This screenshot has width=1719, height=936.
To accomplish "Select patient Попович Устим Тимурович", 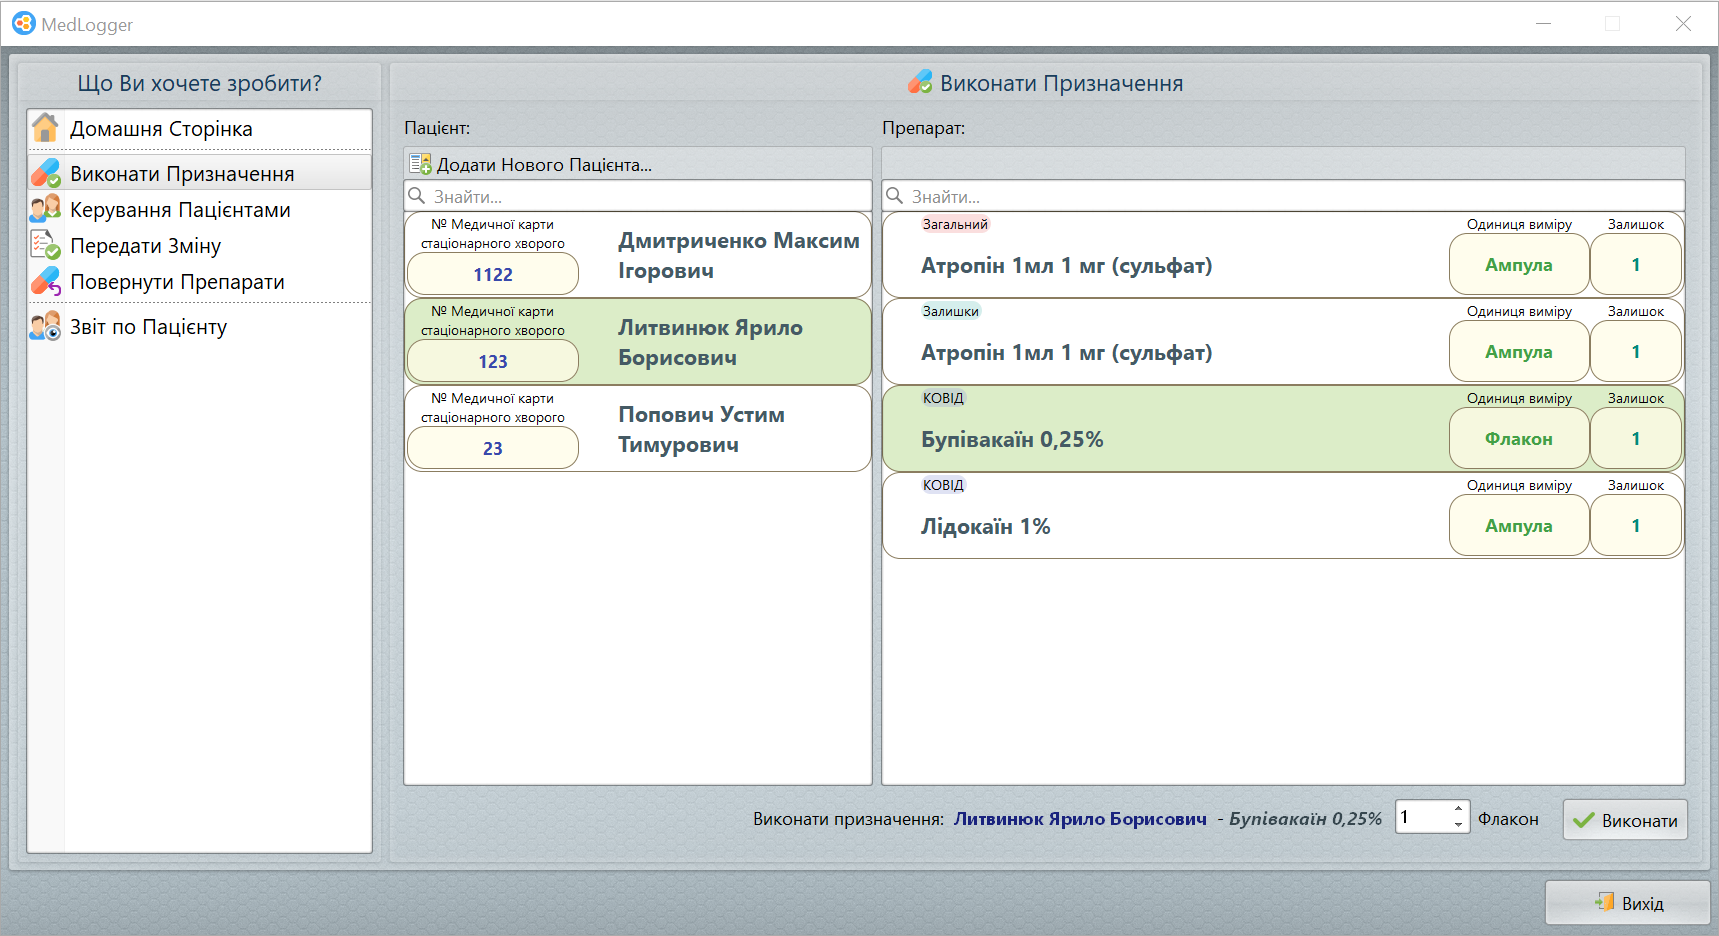I will click(700, 429).
